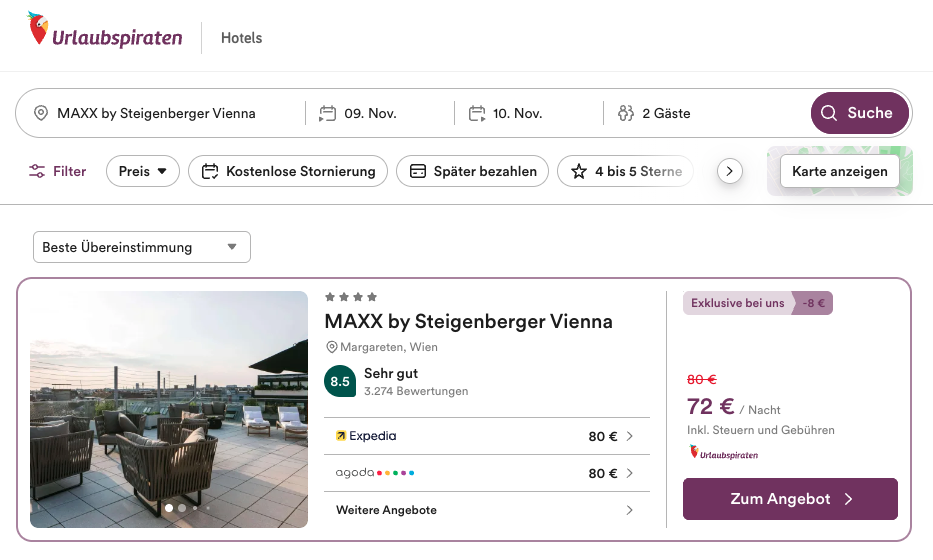Select the Expedia 80 € offer row
933x560 pixels.
tap(486, 436)
